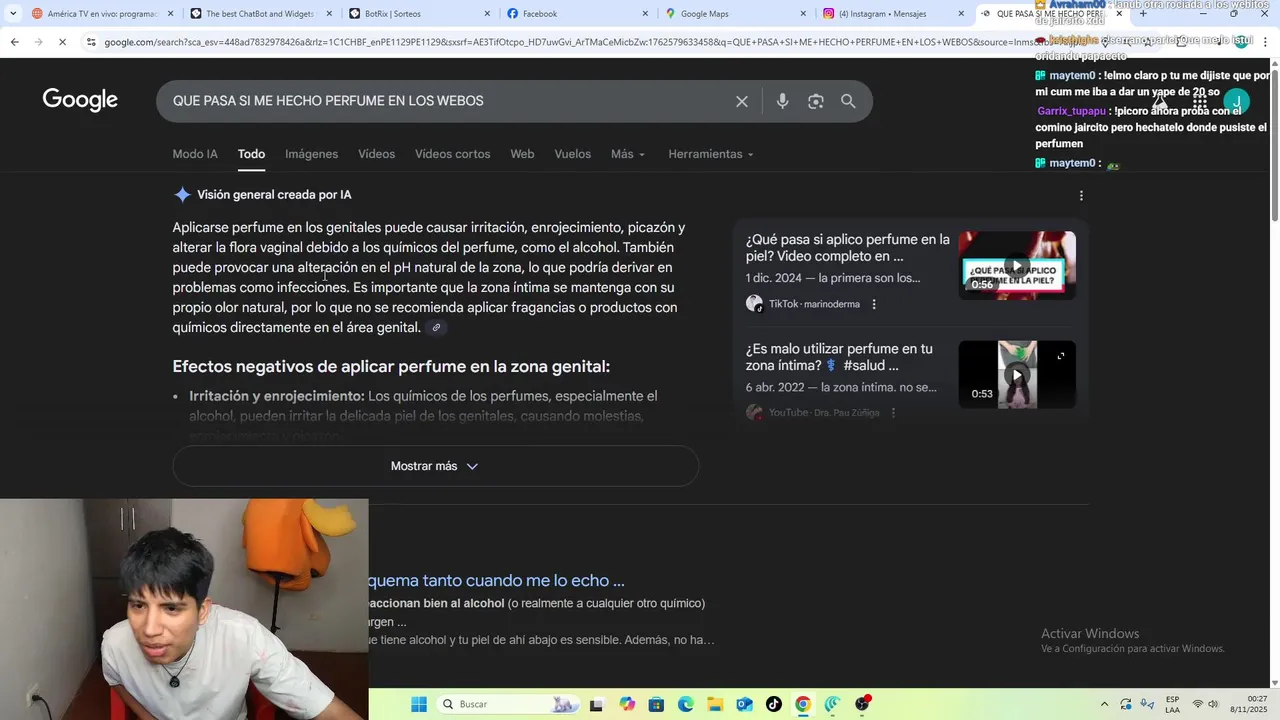Switch ESP LAA keyboard language

[1172, 704]
